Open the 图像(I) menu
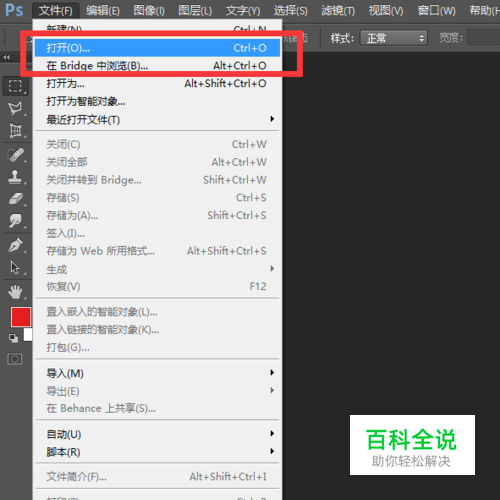 (149, 11)
